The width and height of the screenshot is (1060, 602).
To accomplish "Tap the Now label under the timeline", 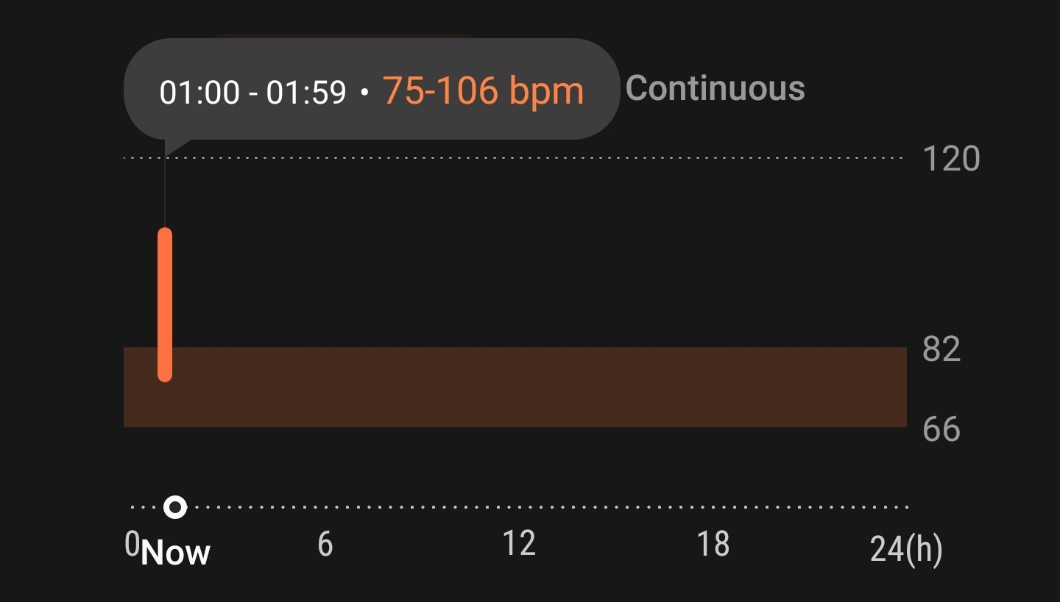I will [x=177, y=553].
